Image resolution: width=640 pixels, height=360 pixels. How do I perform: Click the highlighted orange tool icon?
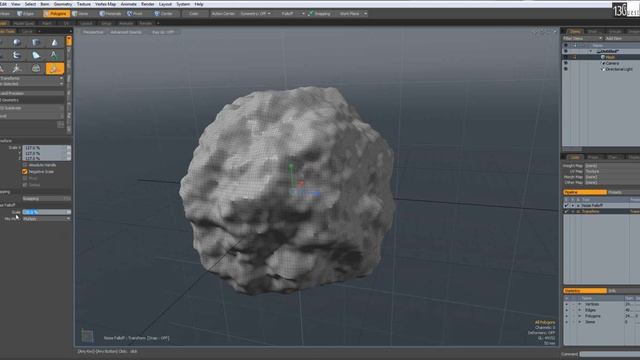55,68
